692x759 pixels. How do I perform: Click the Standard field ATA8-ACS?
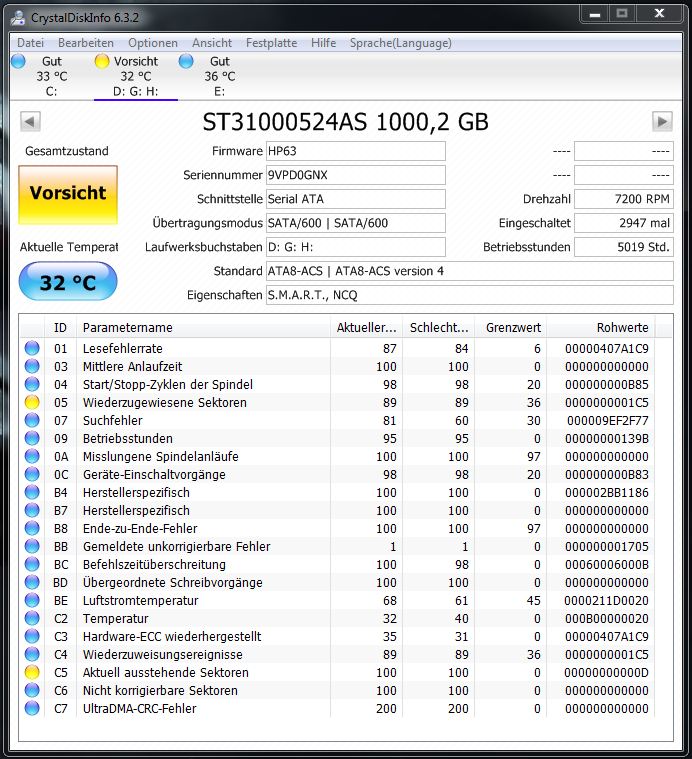click(x=469, y=271)
